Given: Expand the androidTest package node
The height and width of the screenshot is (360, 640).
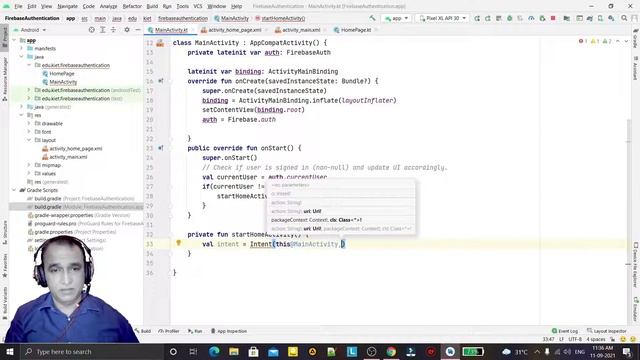Looking at the screenshot, I should [x=29, y=90].
